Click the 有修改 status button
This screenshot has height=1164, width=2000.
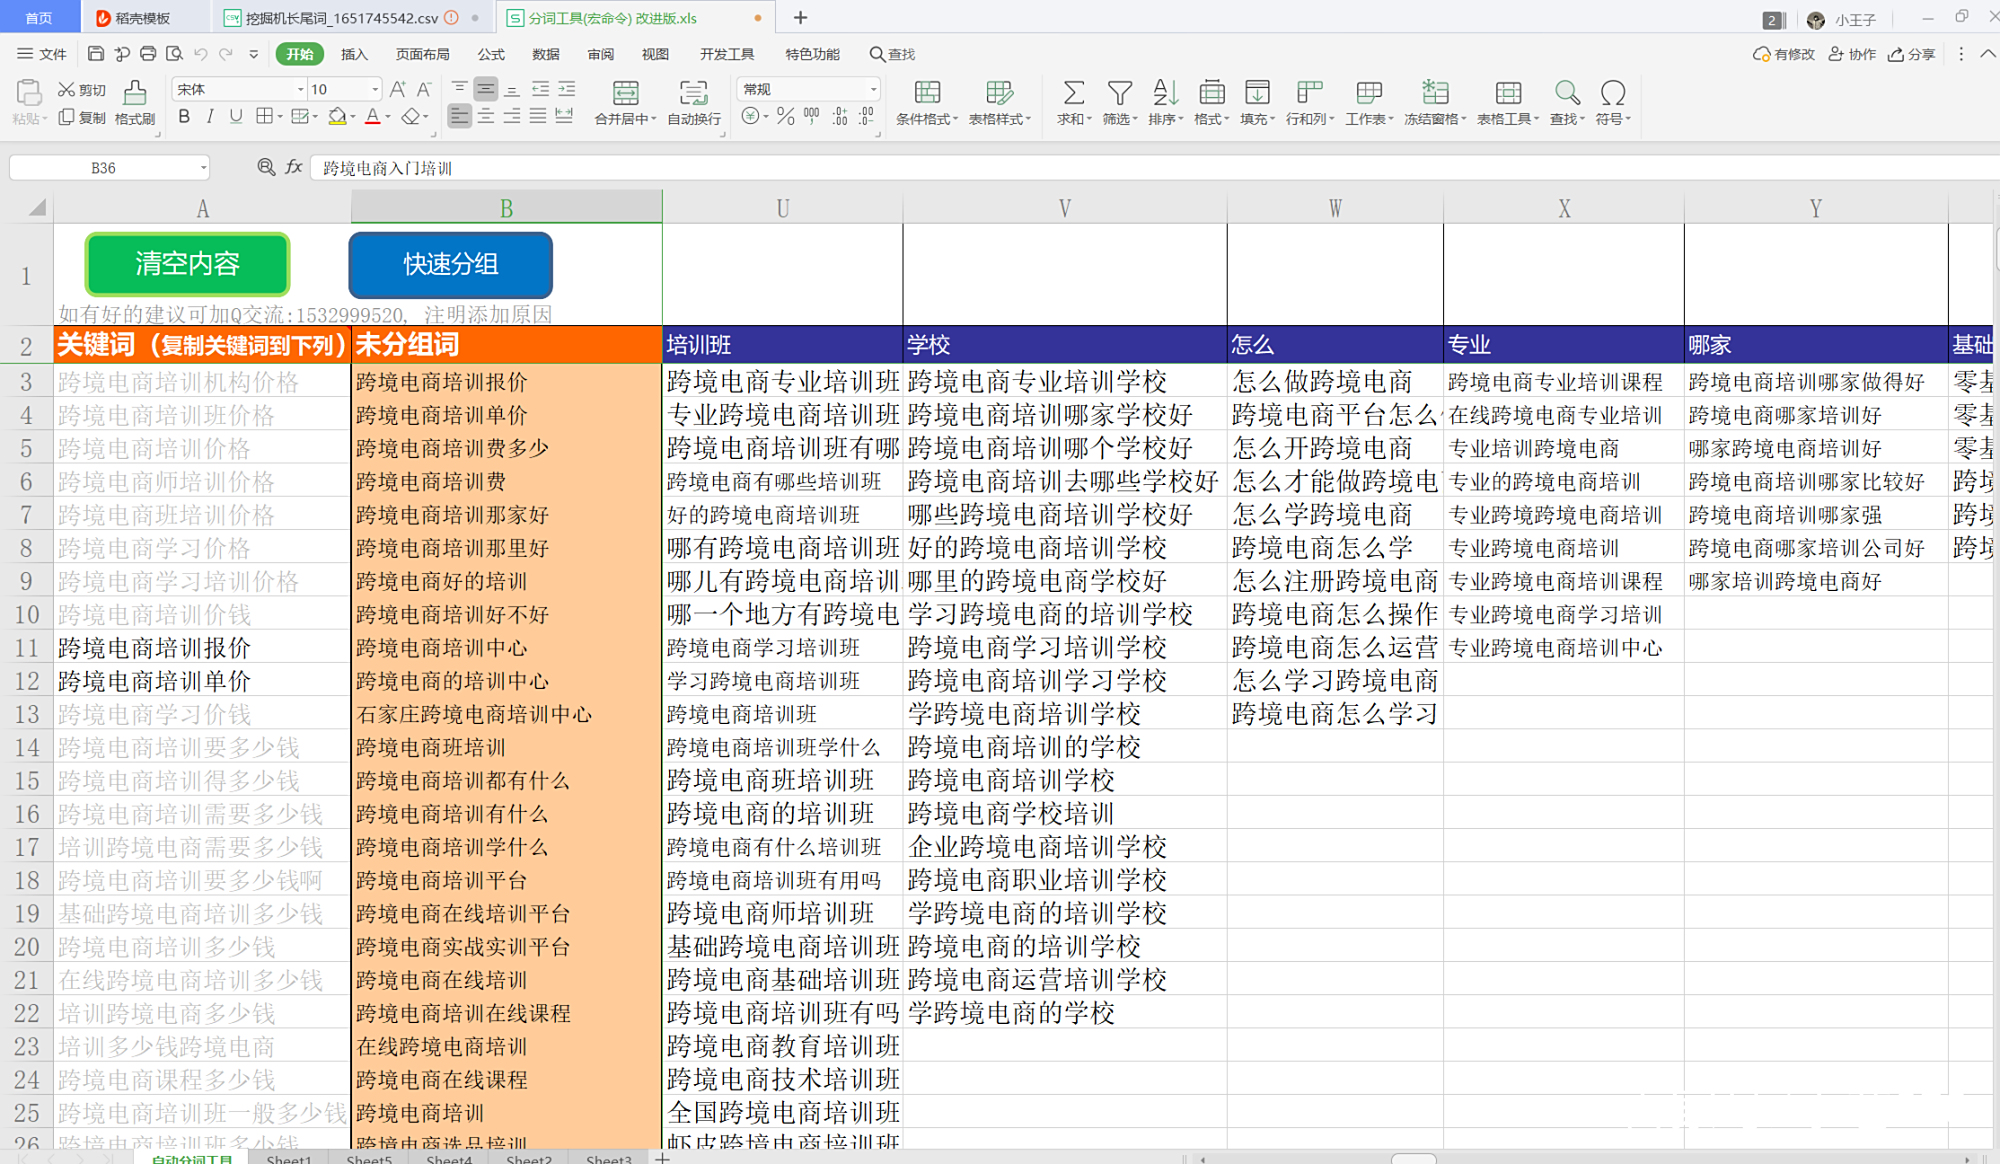[x=1784, y=54]
